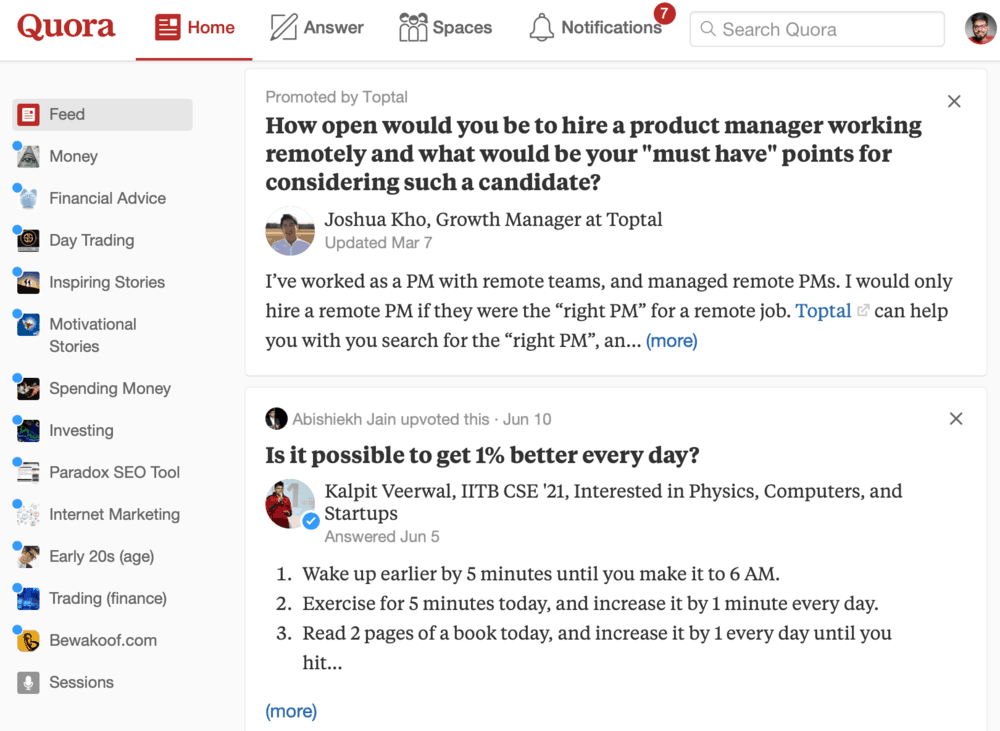
Task: Switch to the Spaces tab
Action: click(445, 28)
